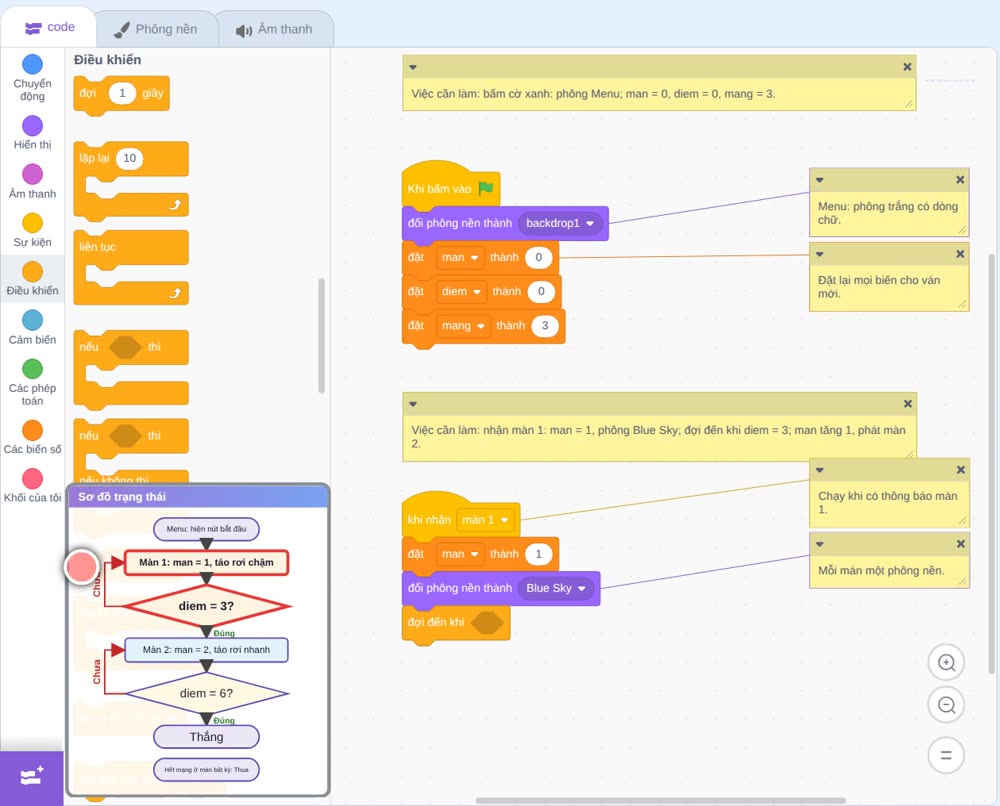Click the value 3 in the mang block
This screenshot has width=1000, height=806.
[x=545, y=326]
